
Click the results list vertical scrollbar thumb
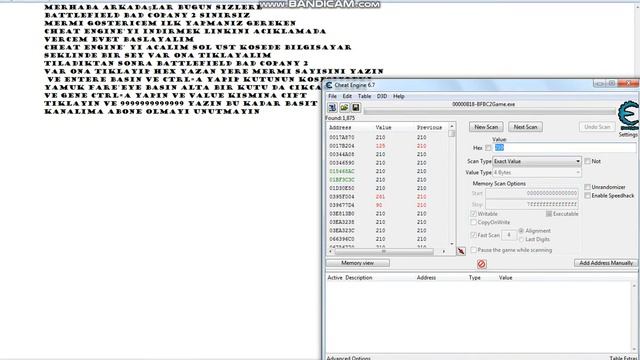pos(451,133)
